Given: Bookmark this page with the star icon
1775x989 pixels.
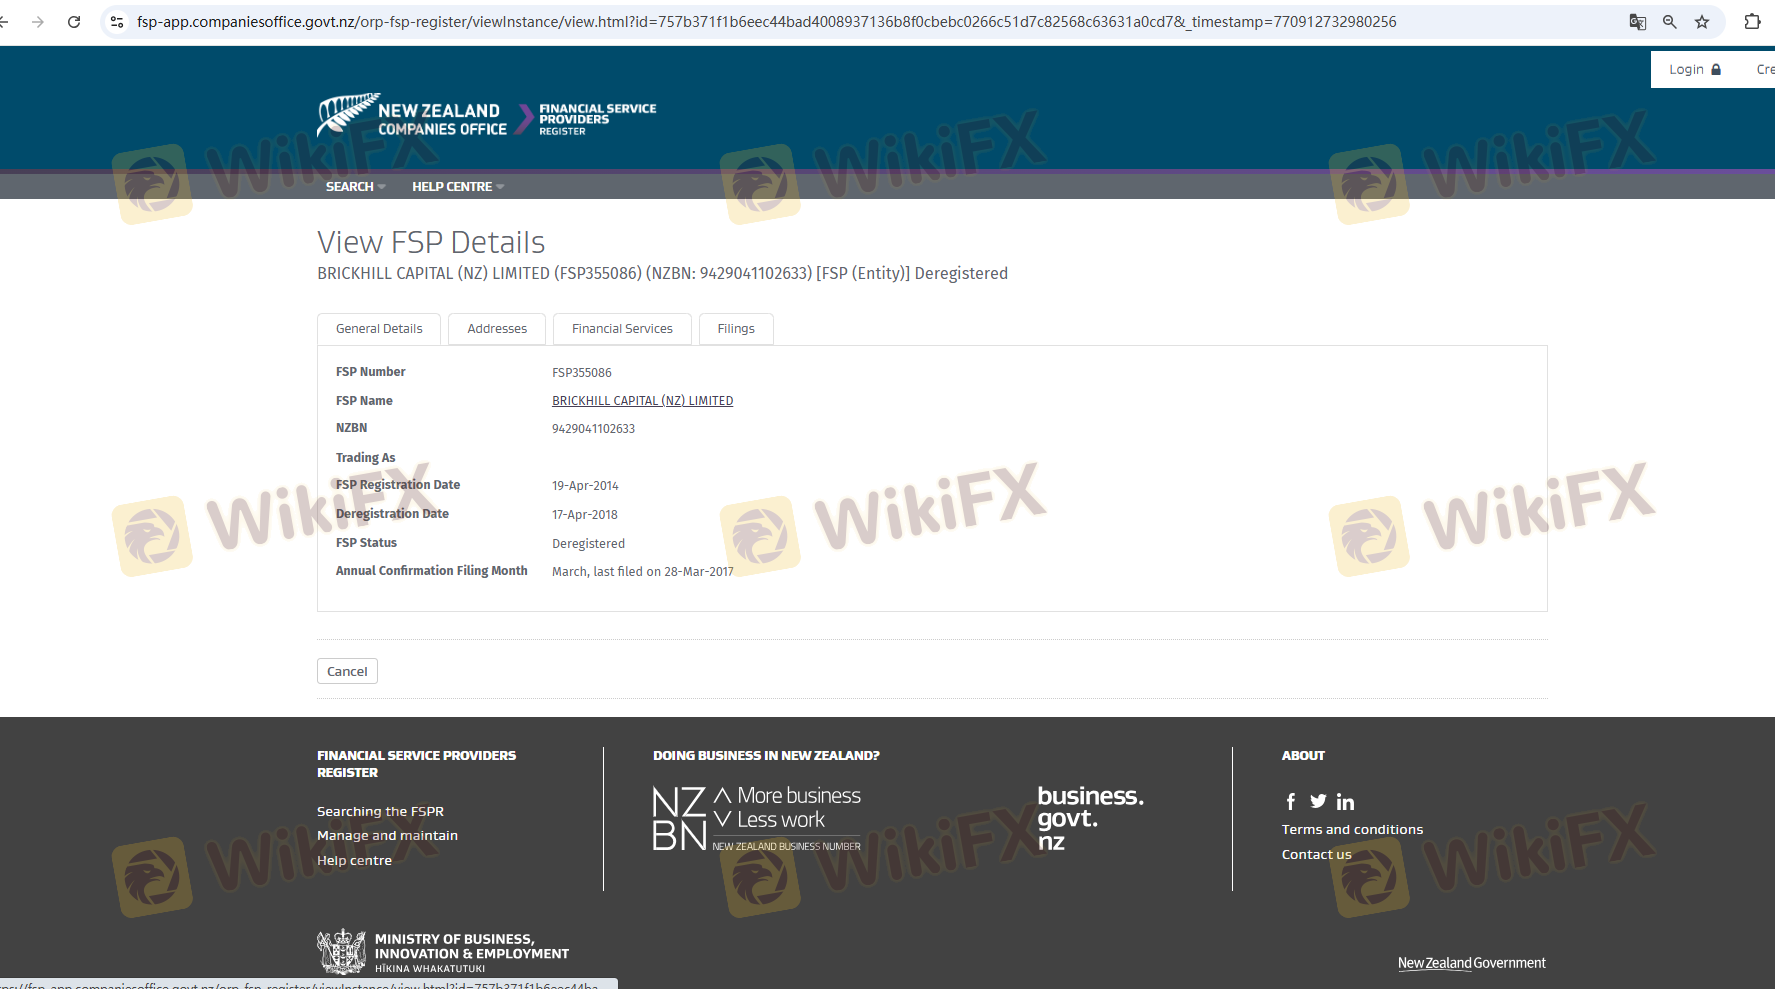Looking at the screenshot, I should [x=1702, y=22].
